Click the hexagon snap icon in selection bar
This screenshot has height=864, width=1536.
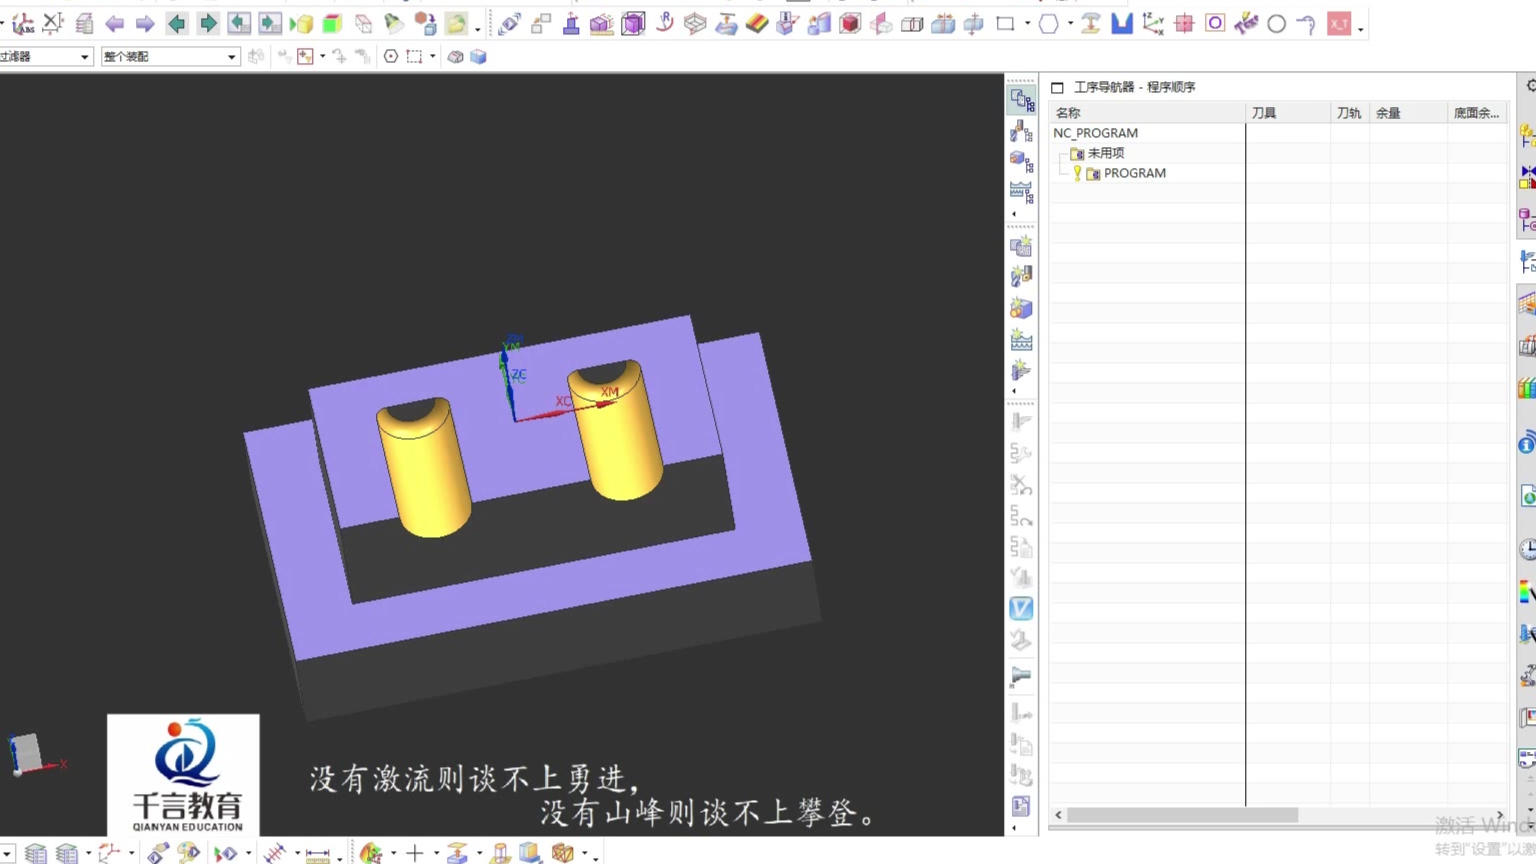click(x=391, y=57)
